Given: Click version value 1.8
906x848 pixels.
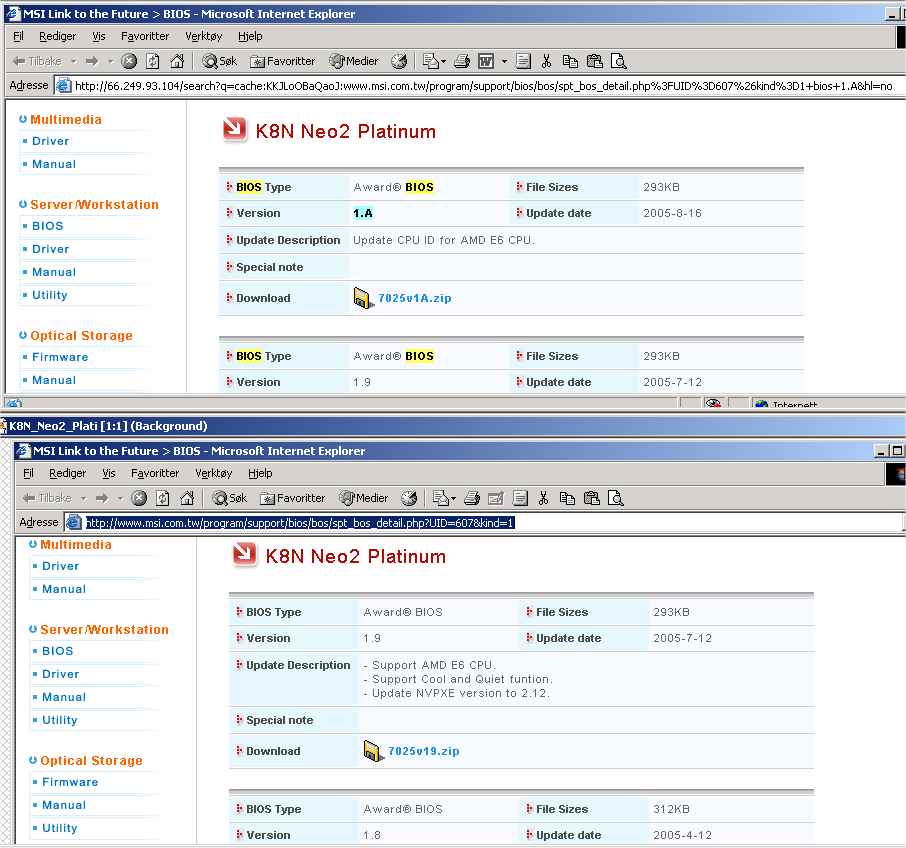Looking at the screenshot, I should pos(372,835).
